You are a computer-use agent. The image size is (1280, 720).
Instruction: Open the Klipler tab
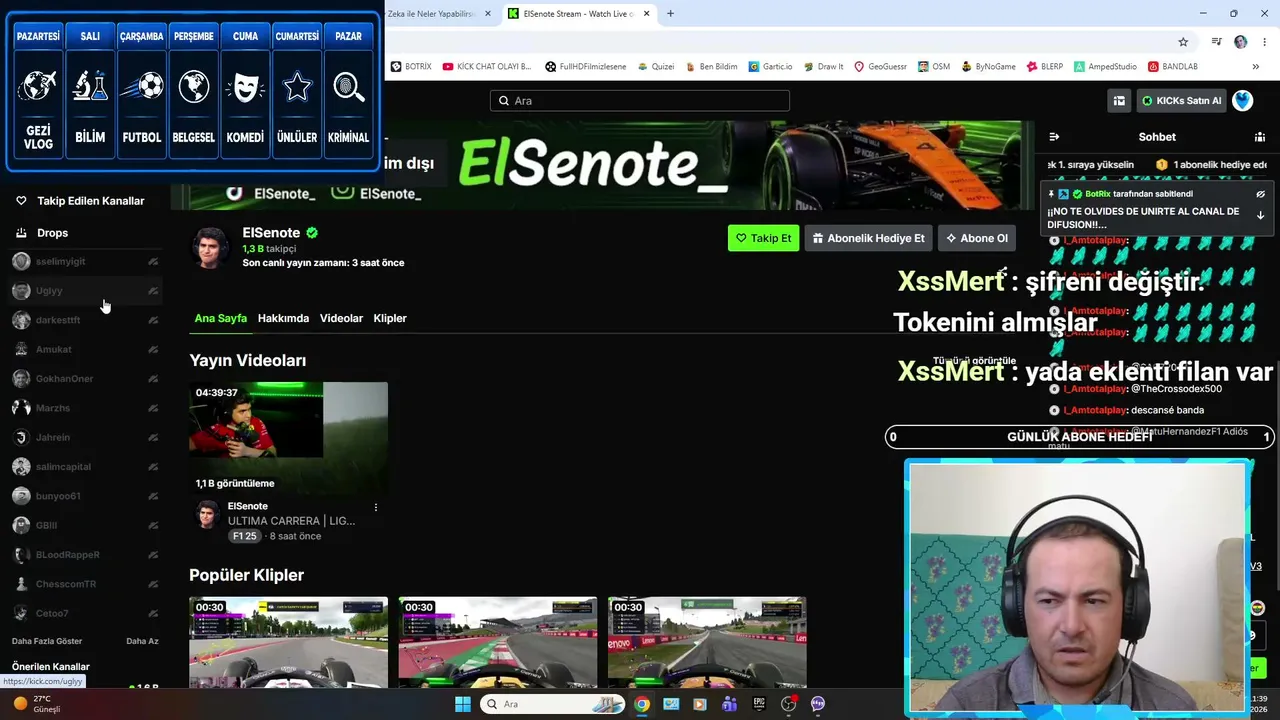390,318
